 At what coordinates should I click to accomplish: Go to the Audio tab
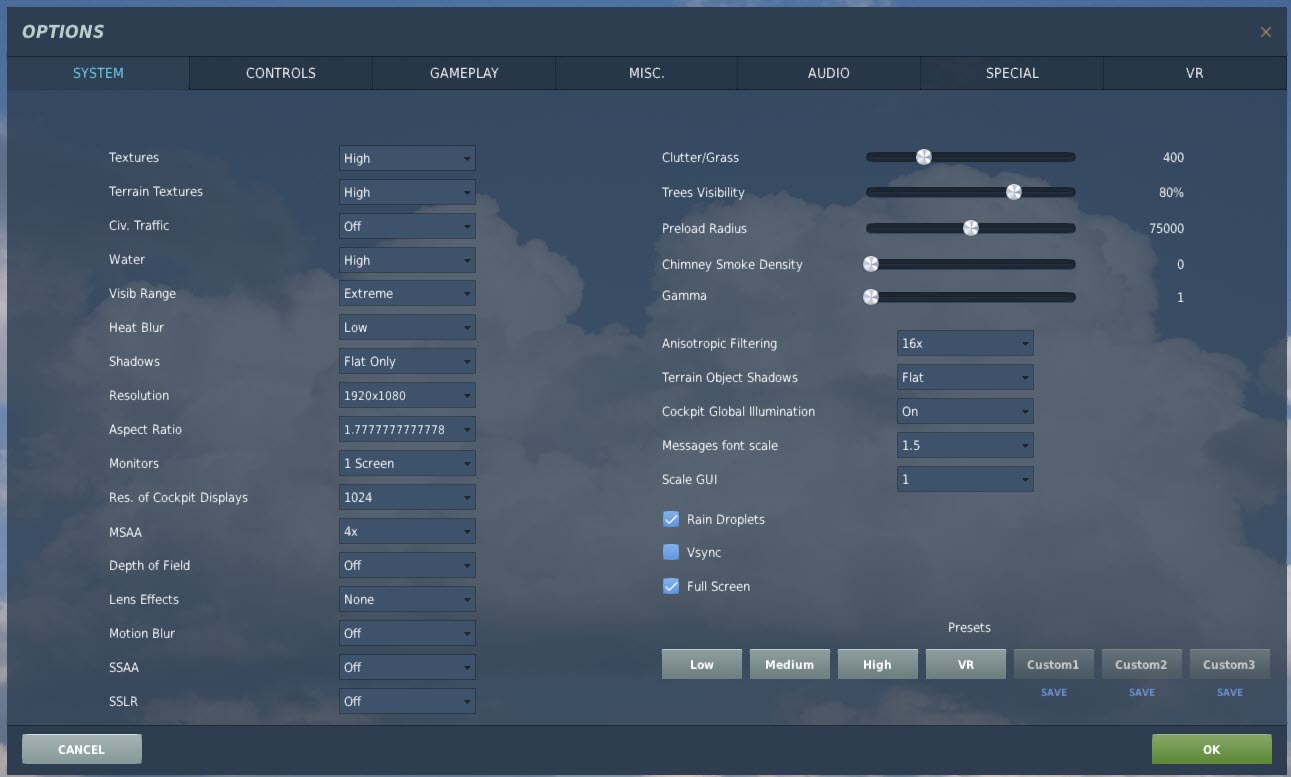(829, 73)
